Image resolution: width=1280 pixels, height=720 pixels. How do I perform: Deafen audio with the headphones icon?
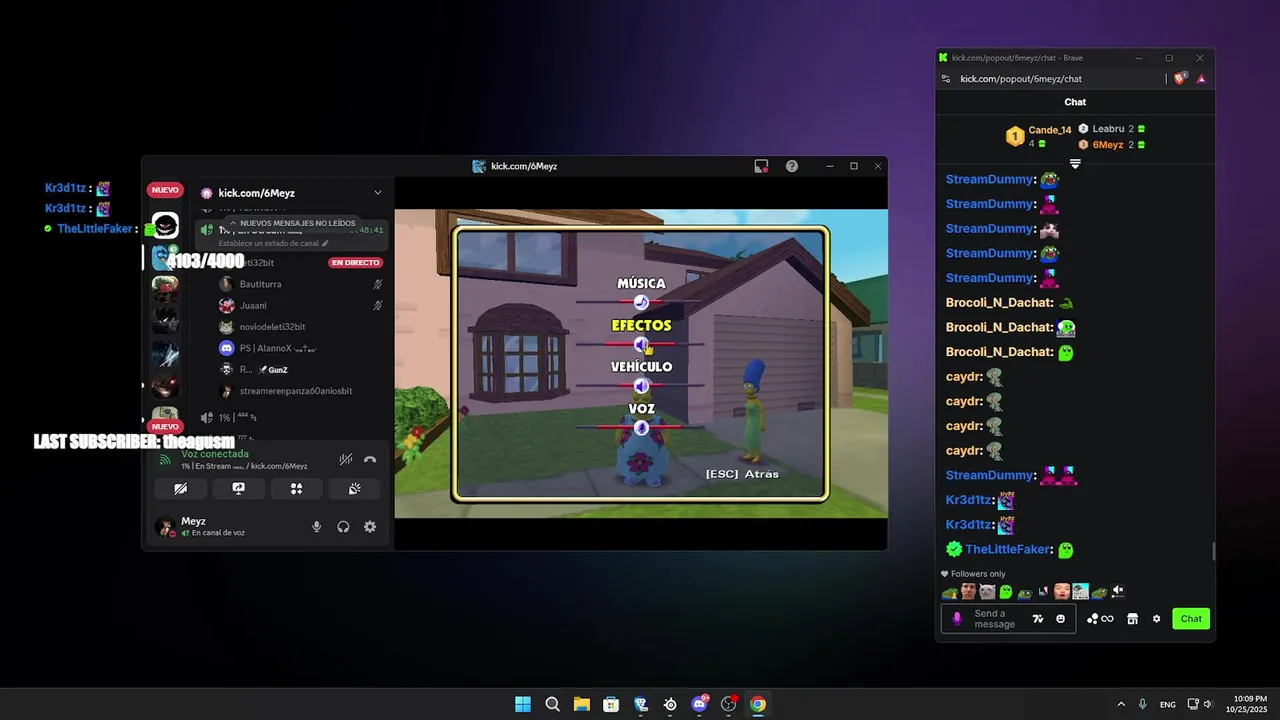343,527
